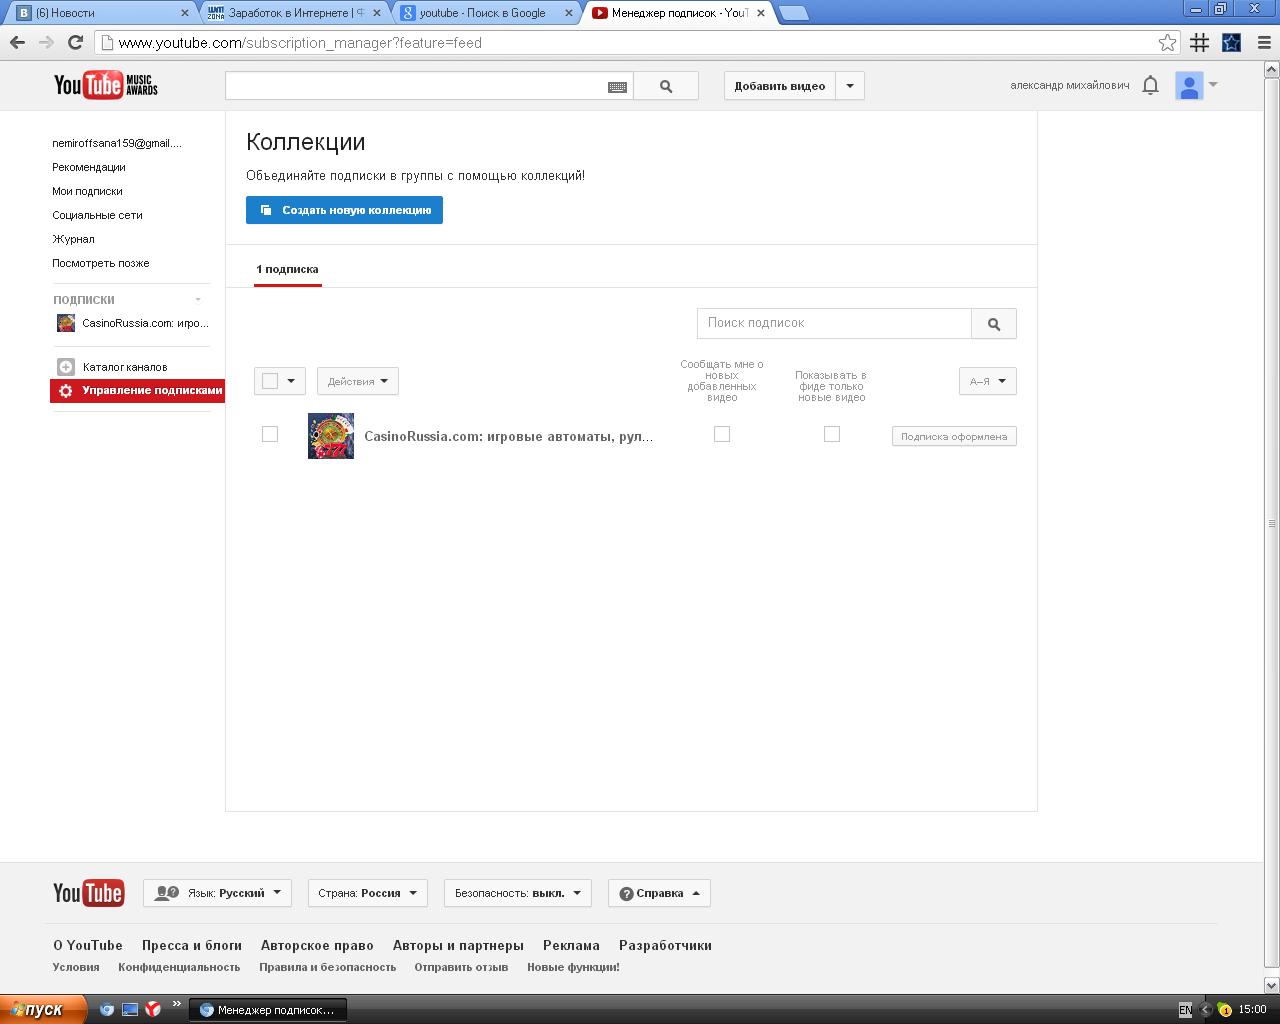Select the 1 подписка tab
This screenshot has width=1280, height=1024.
click(288, 269)
